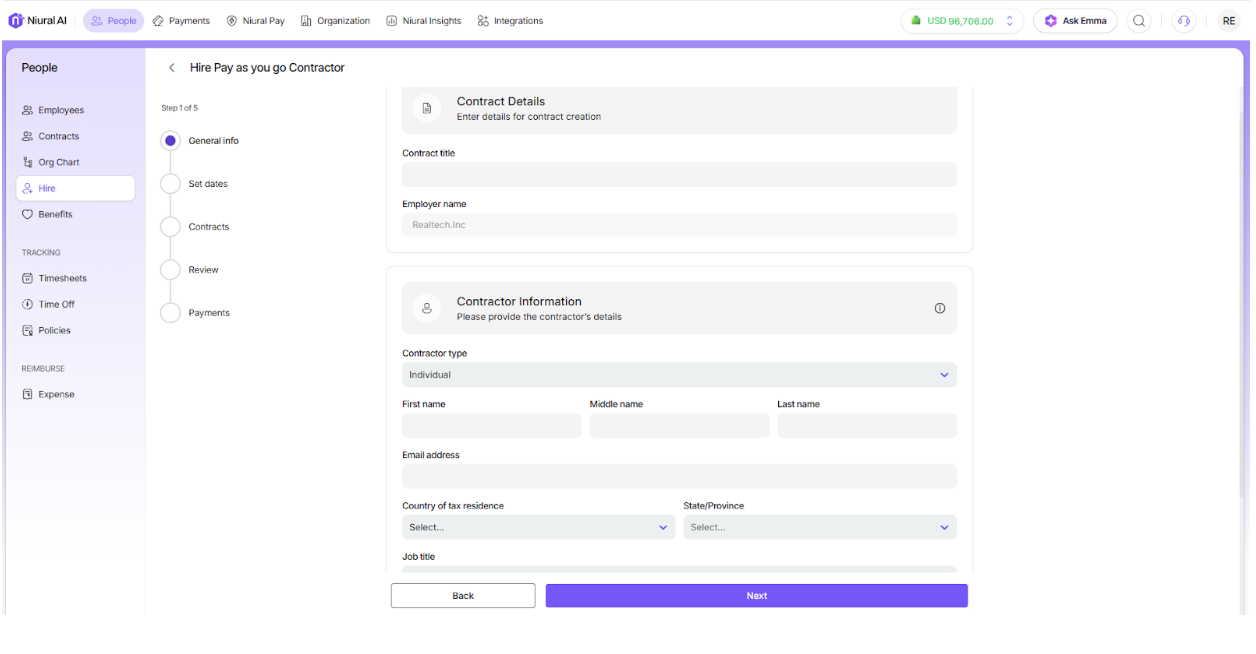1256x654 pixels.
Task: Click the RE profile avatar
Action: click(1228, 21)
